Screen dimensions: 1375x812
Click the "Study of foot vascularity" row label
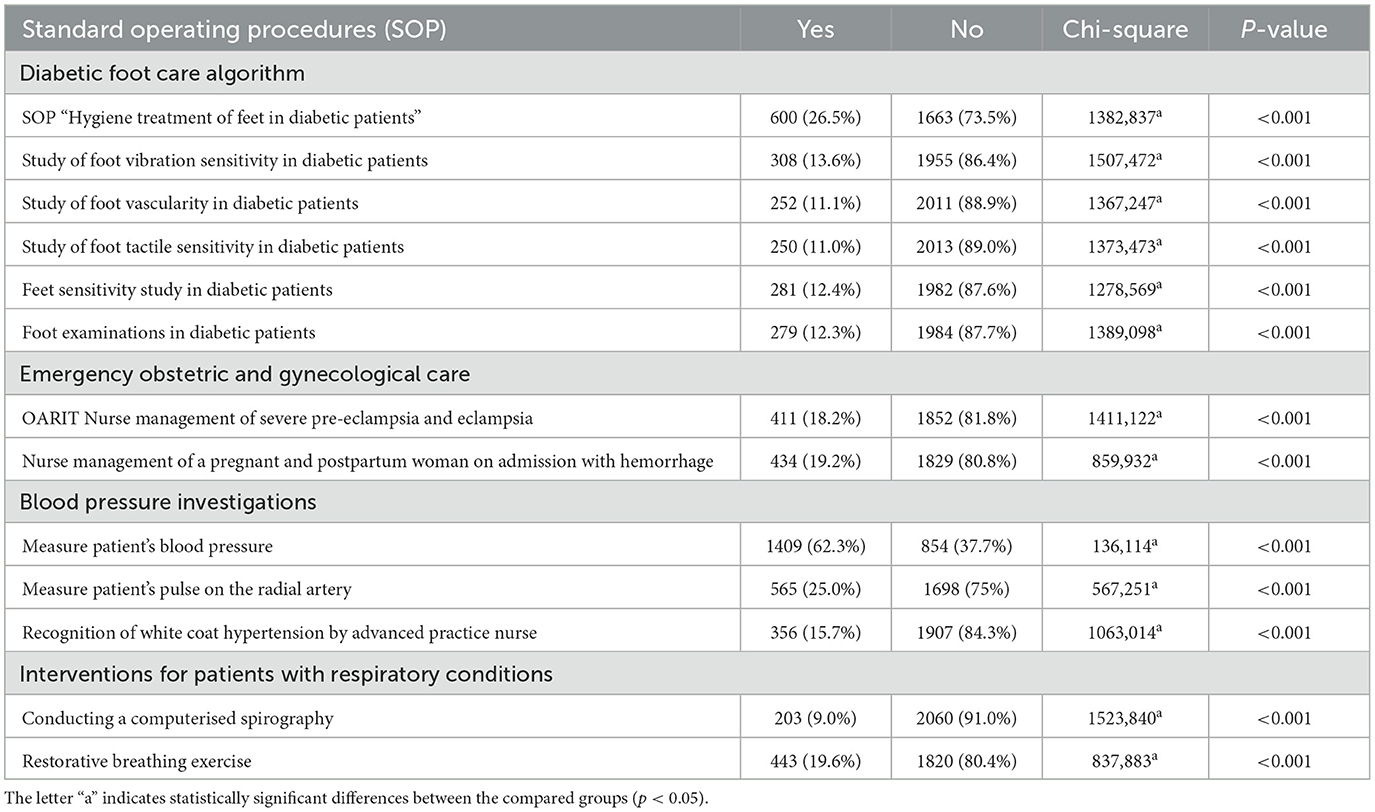coord(190,204)
